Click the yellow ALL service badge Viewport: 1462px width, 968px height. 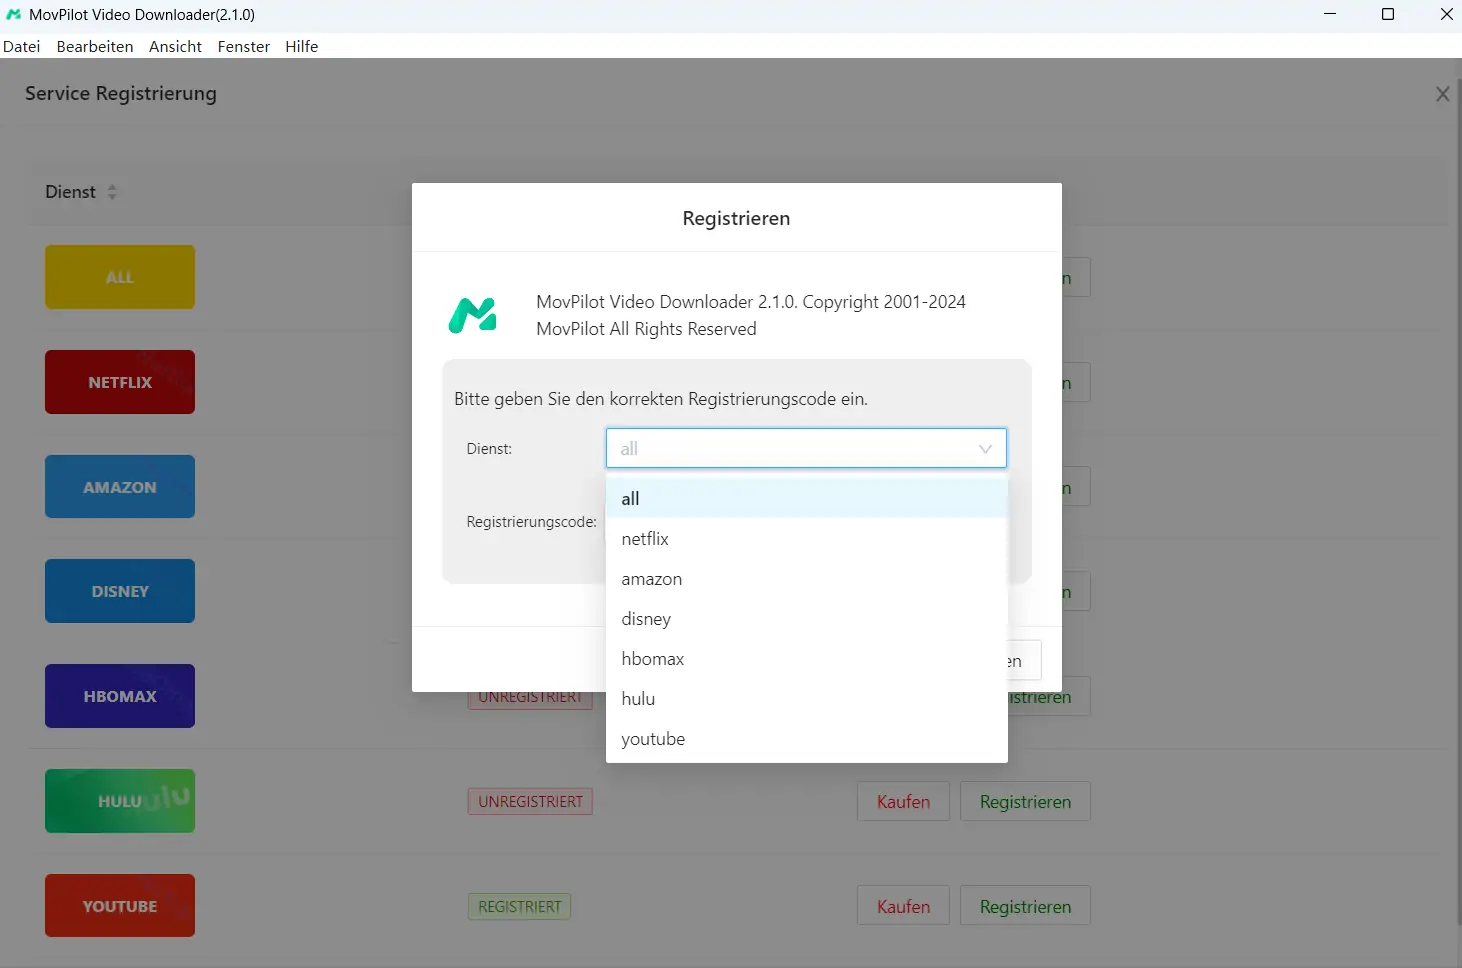coord(120,277)
